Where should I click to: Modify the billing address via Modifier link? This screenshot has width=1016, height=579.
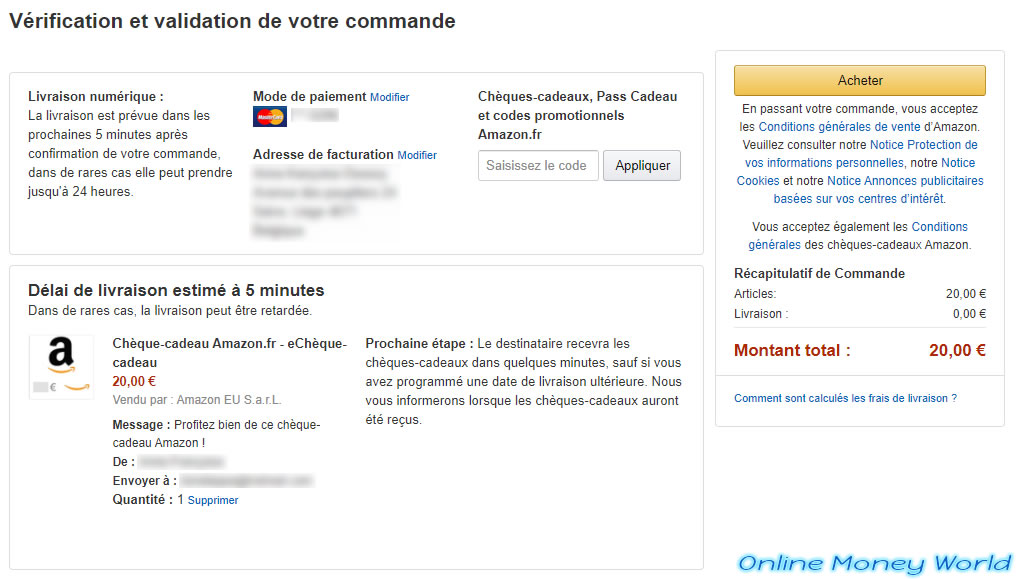417,155
